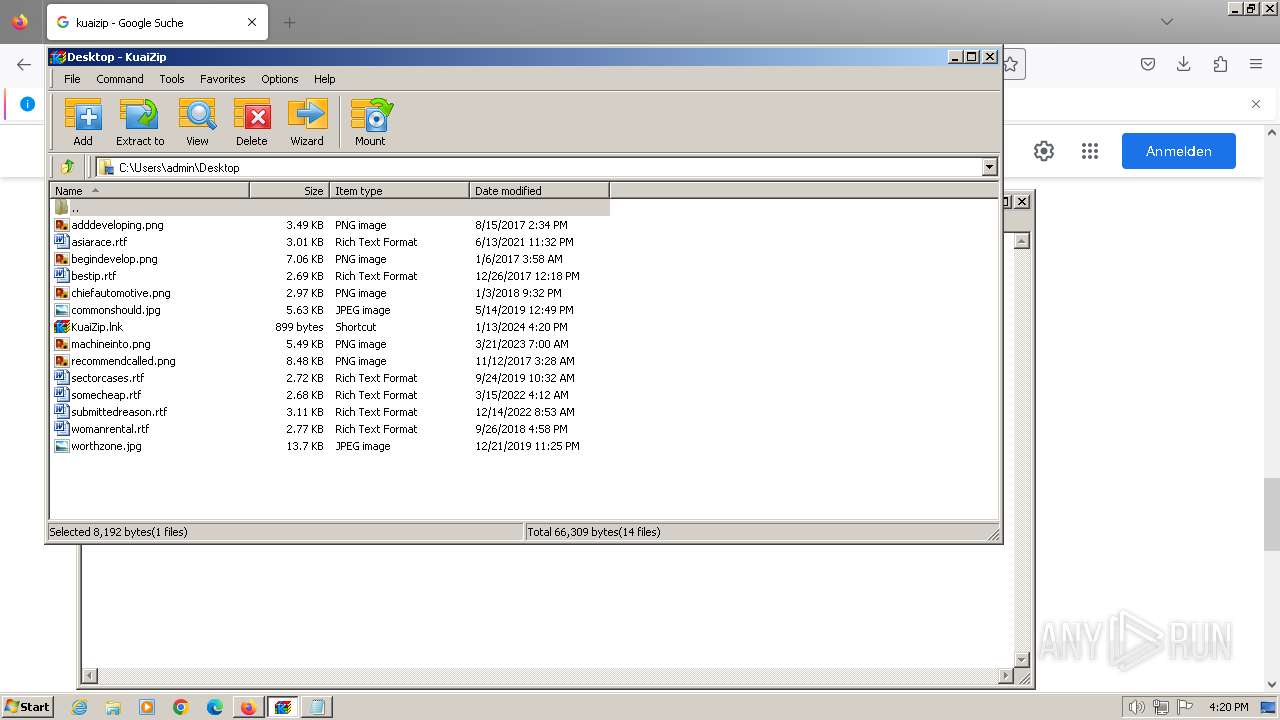Viewport: 1280px width, 720px height.
Task: Sort by the Size column header
Action: coord(289,190)
